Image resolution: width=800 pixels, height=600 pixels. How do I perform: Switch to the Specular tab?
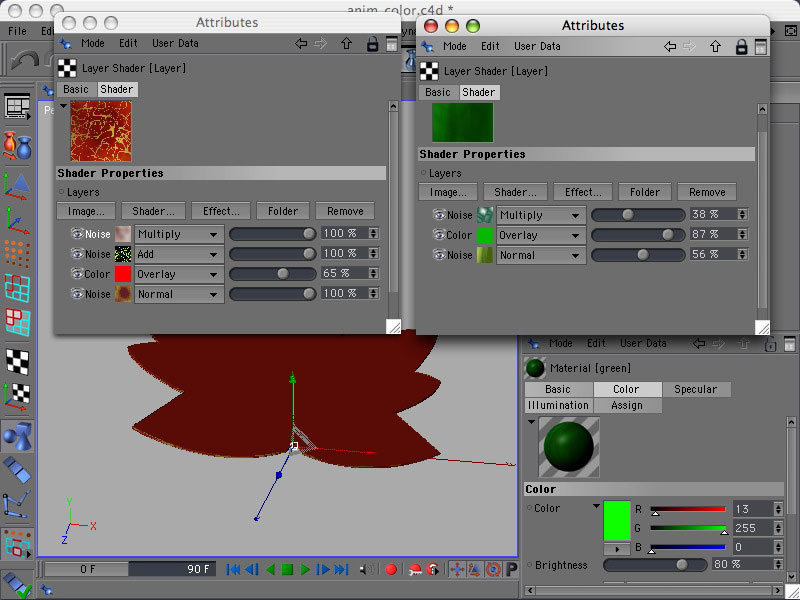[695, 389]
